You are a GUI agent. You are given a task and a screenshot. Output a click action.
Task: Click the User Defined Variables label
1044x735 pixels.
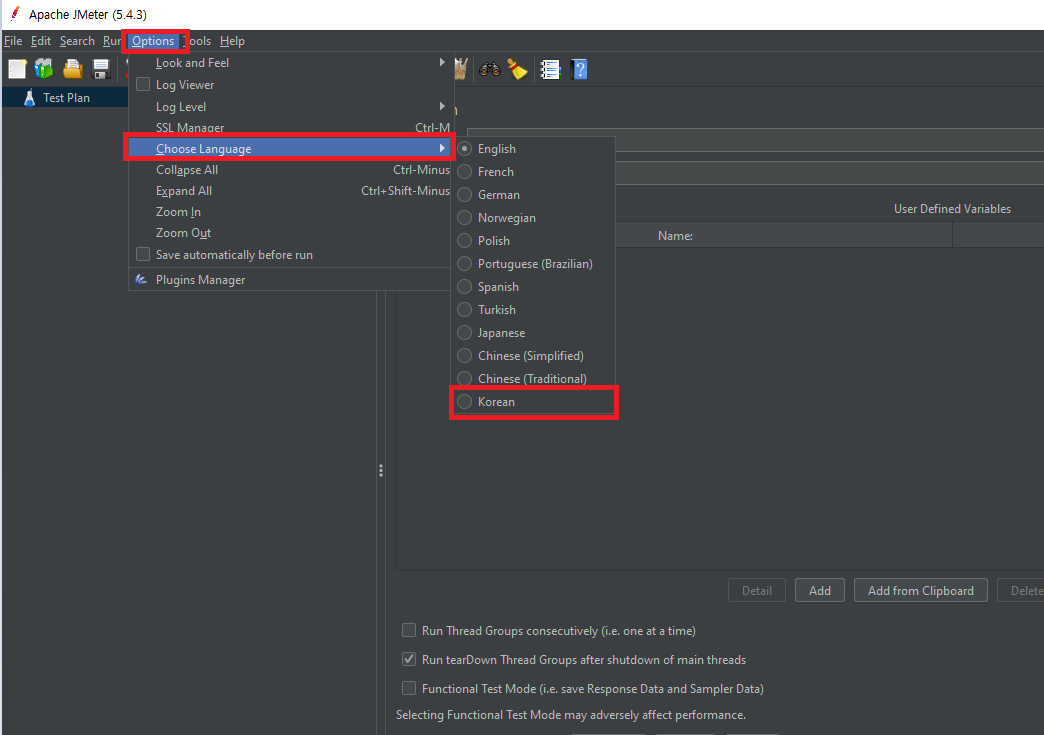click(x=952, y=209)
